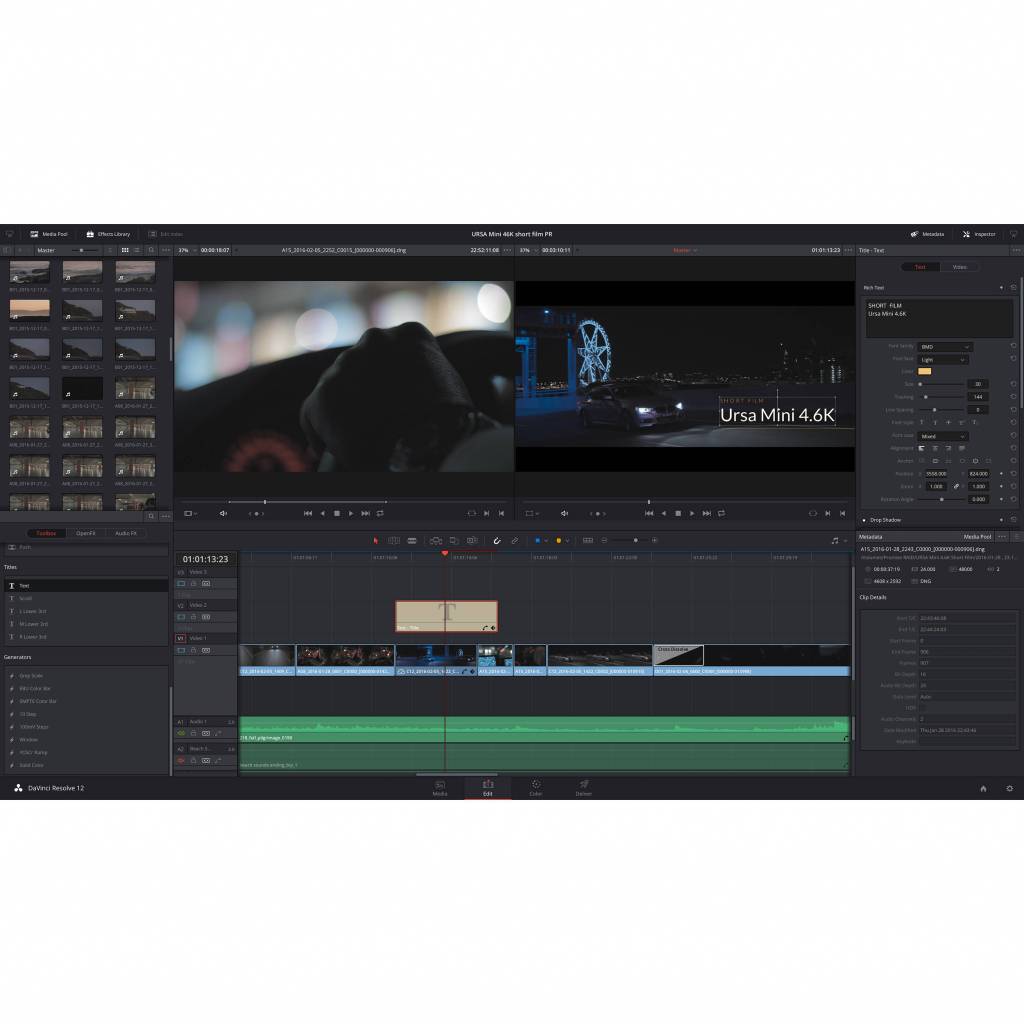Open the Master timeline name dropdown
Viewport: 1024px width, 1024px height.
point(685,250)
